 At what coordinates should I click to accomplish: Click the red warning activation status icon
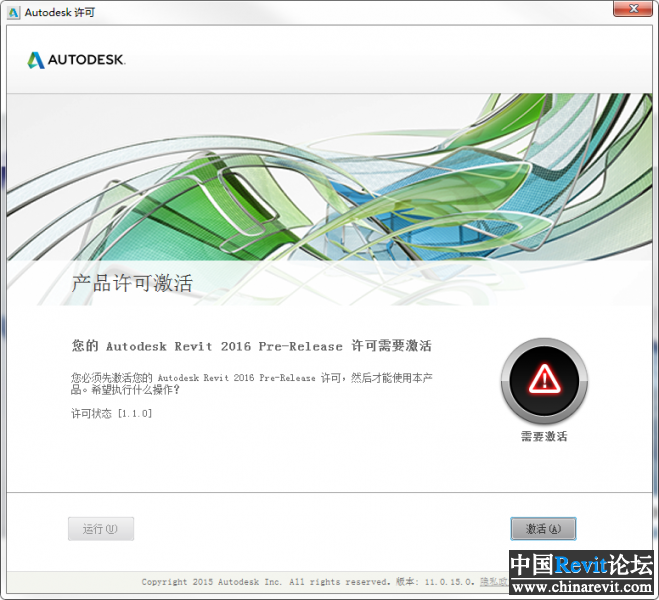pos(544,381)
